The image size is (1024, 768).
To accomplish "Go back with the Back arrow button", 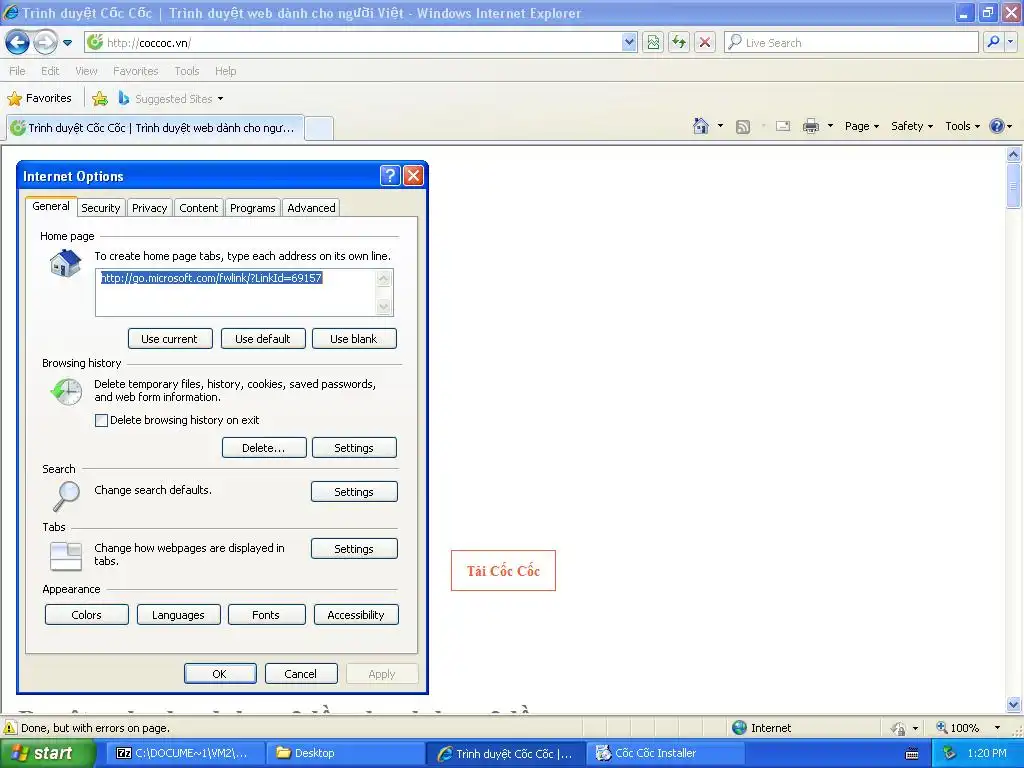I will pos(18,43).
